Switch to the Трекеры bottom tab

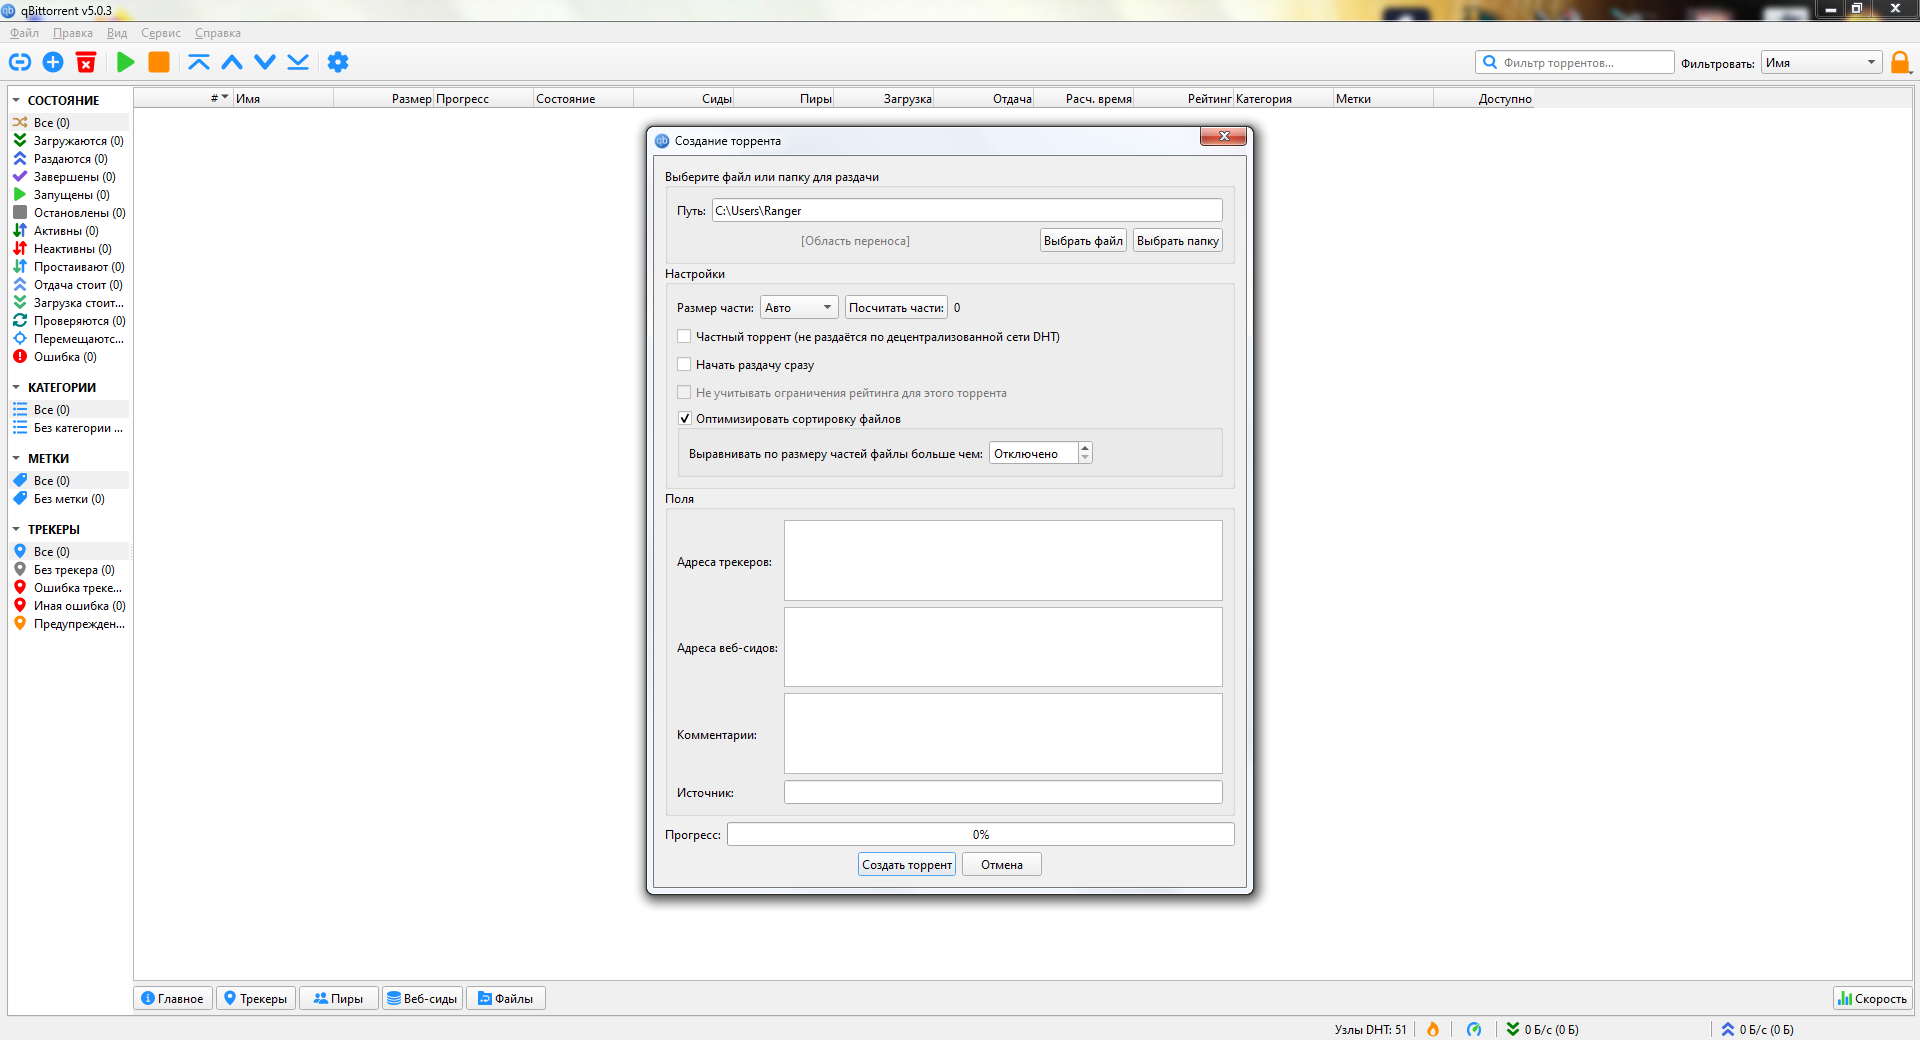point(255,998)
